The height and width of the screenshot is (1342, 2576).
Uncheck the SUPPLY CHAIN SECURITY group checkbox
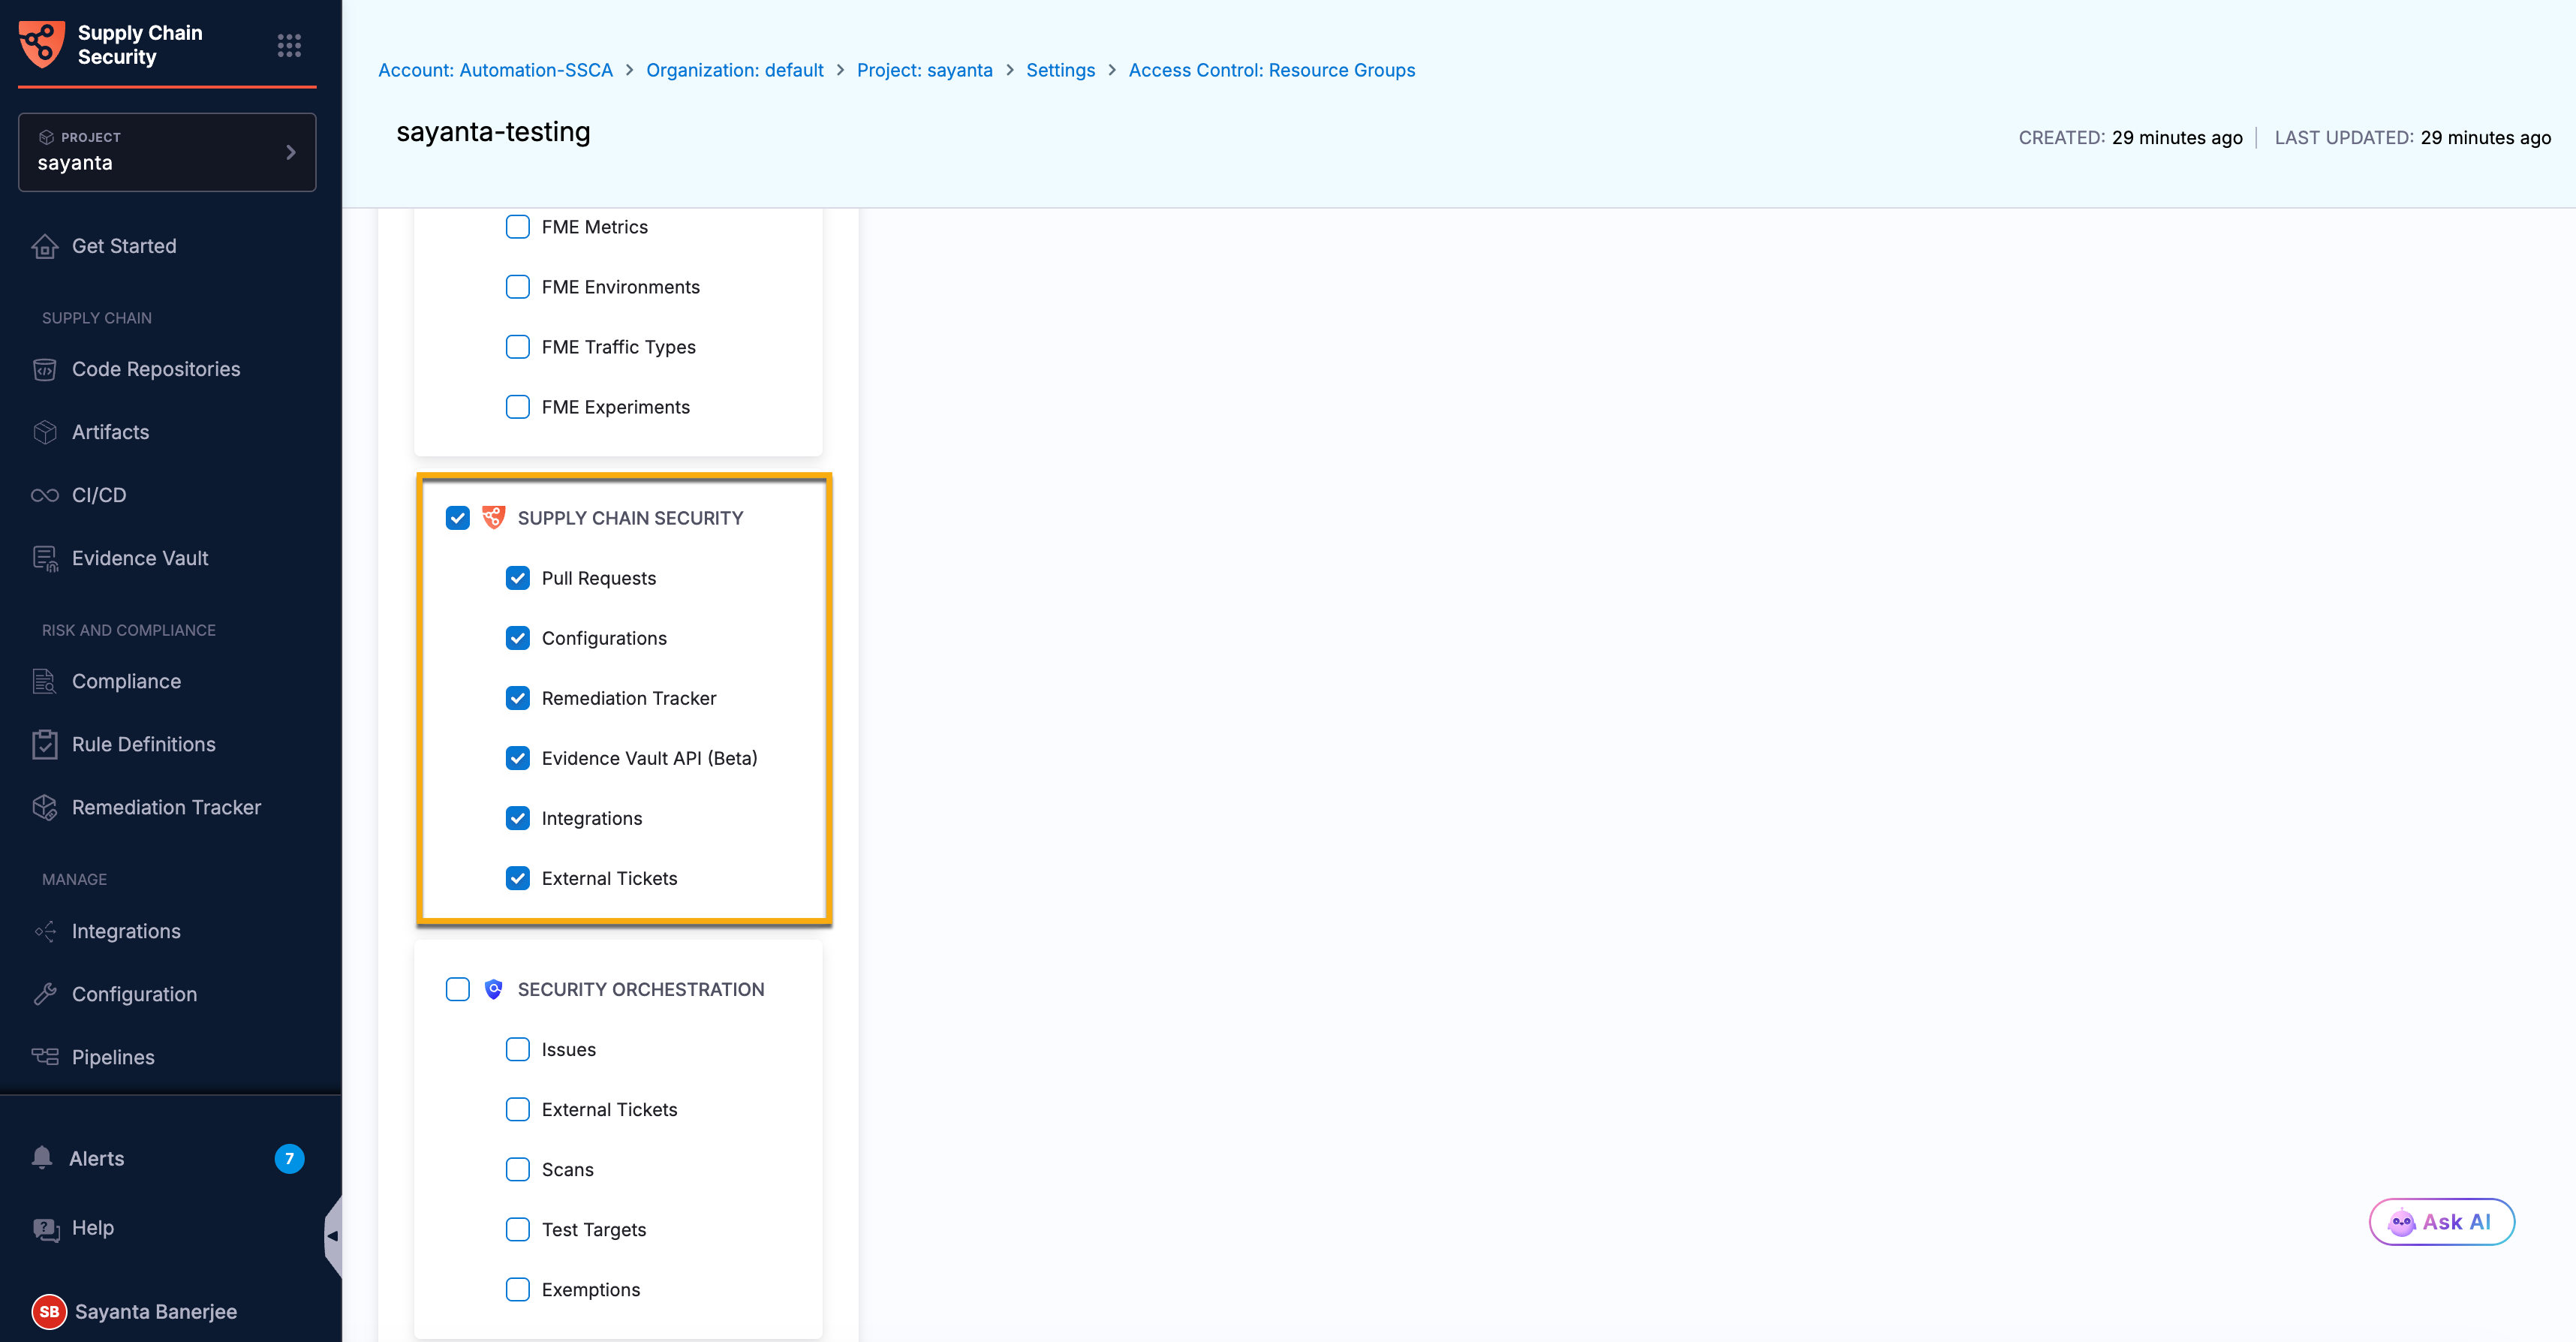458,518
